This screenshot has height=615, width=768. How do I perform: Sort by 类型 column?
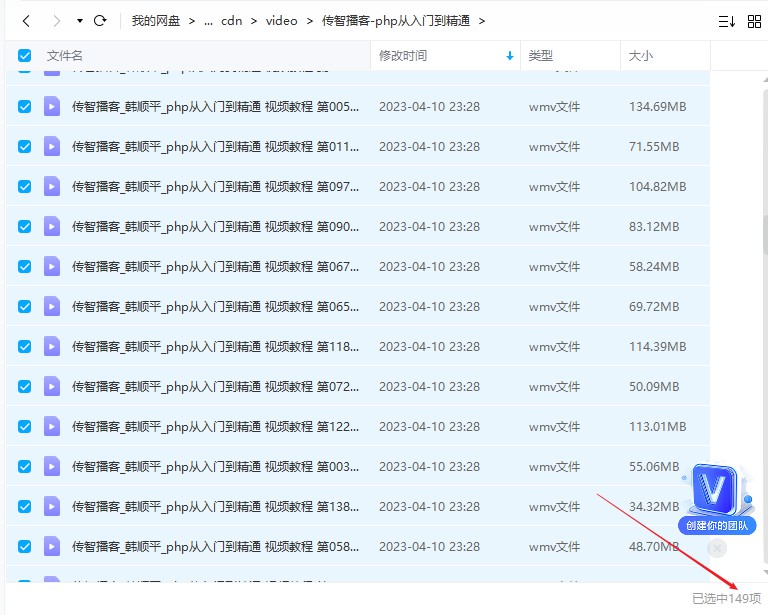click(x=540, y=56)
